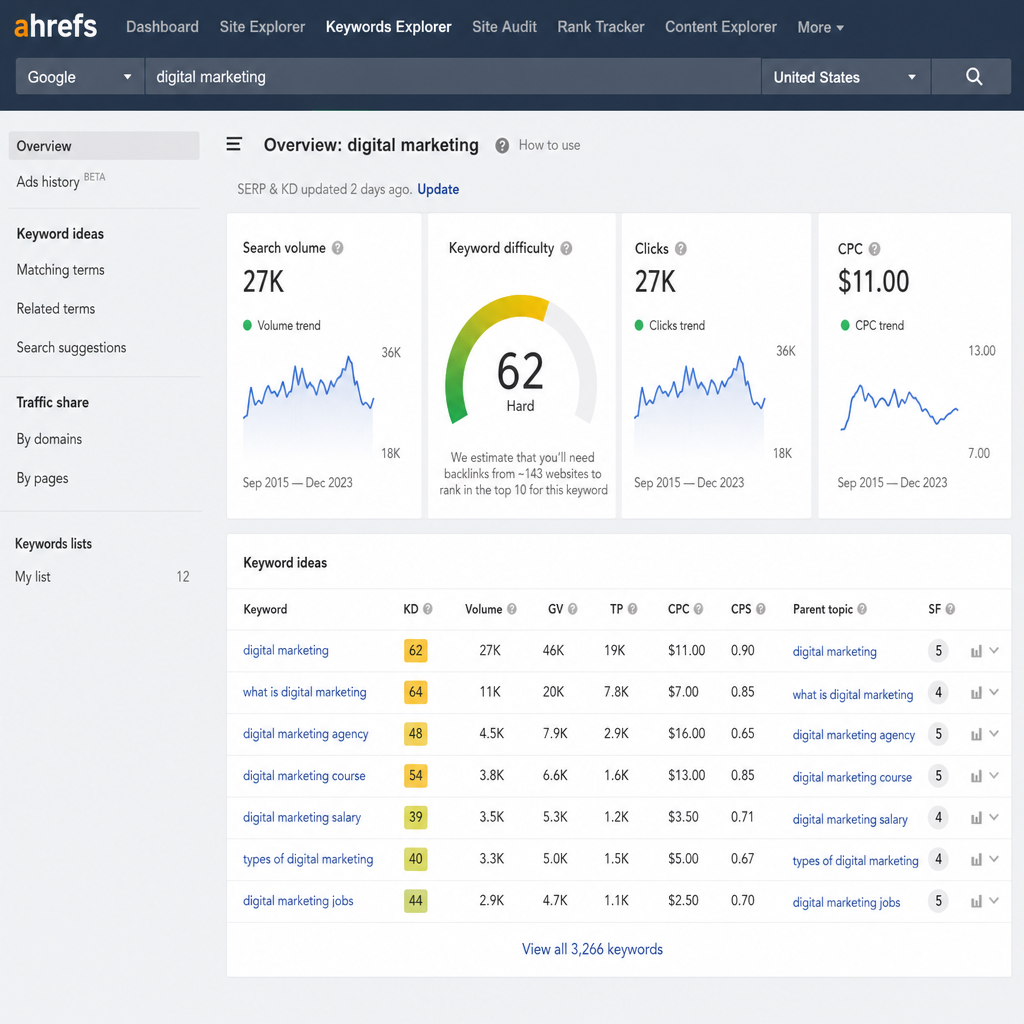Click the keyword search input field
This screenshot has height=1024, width=1024.
coord(453,76)
